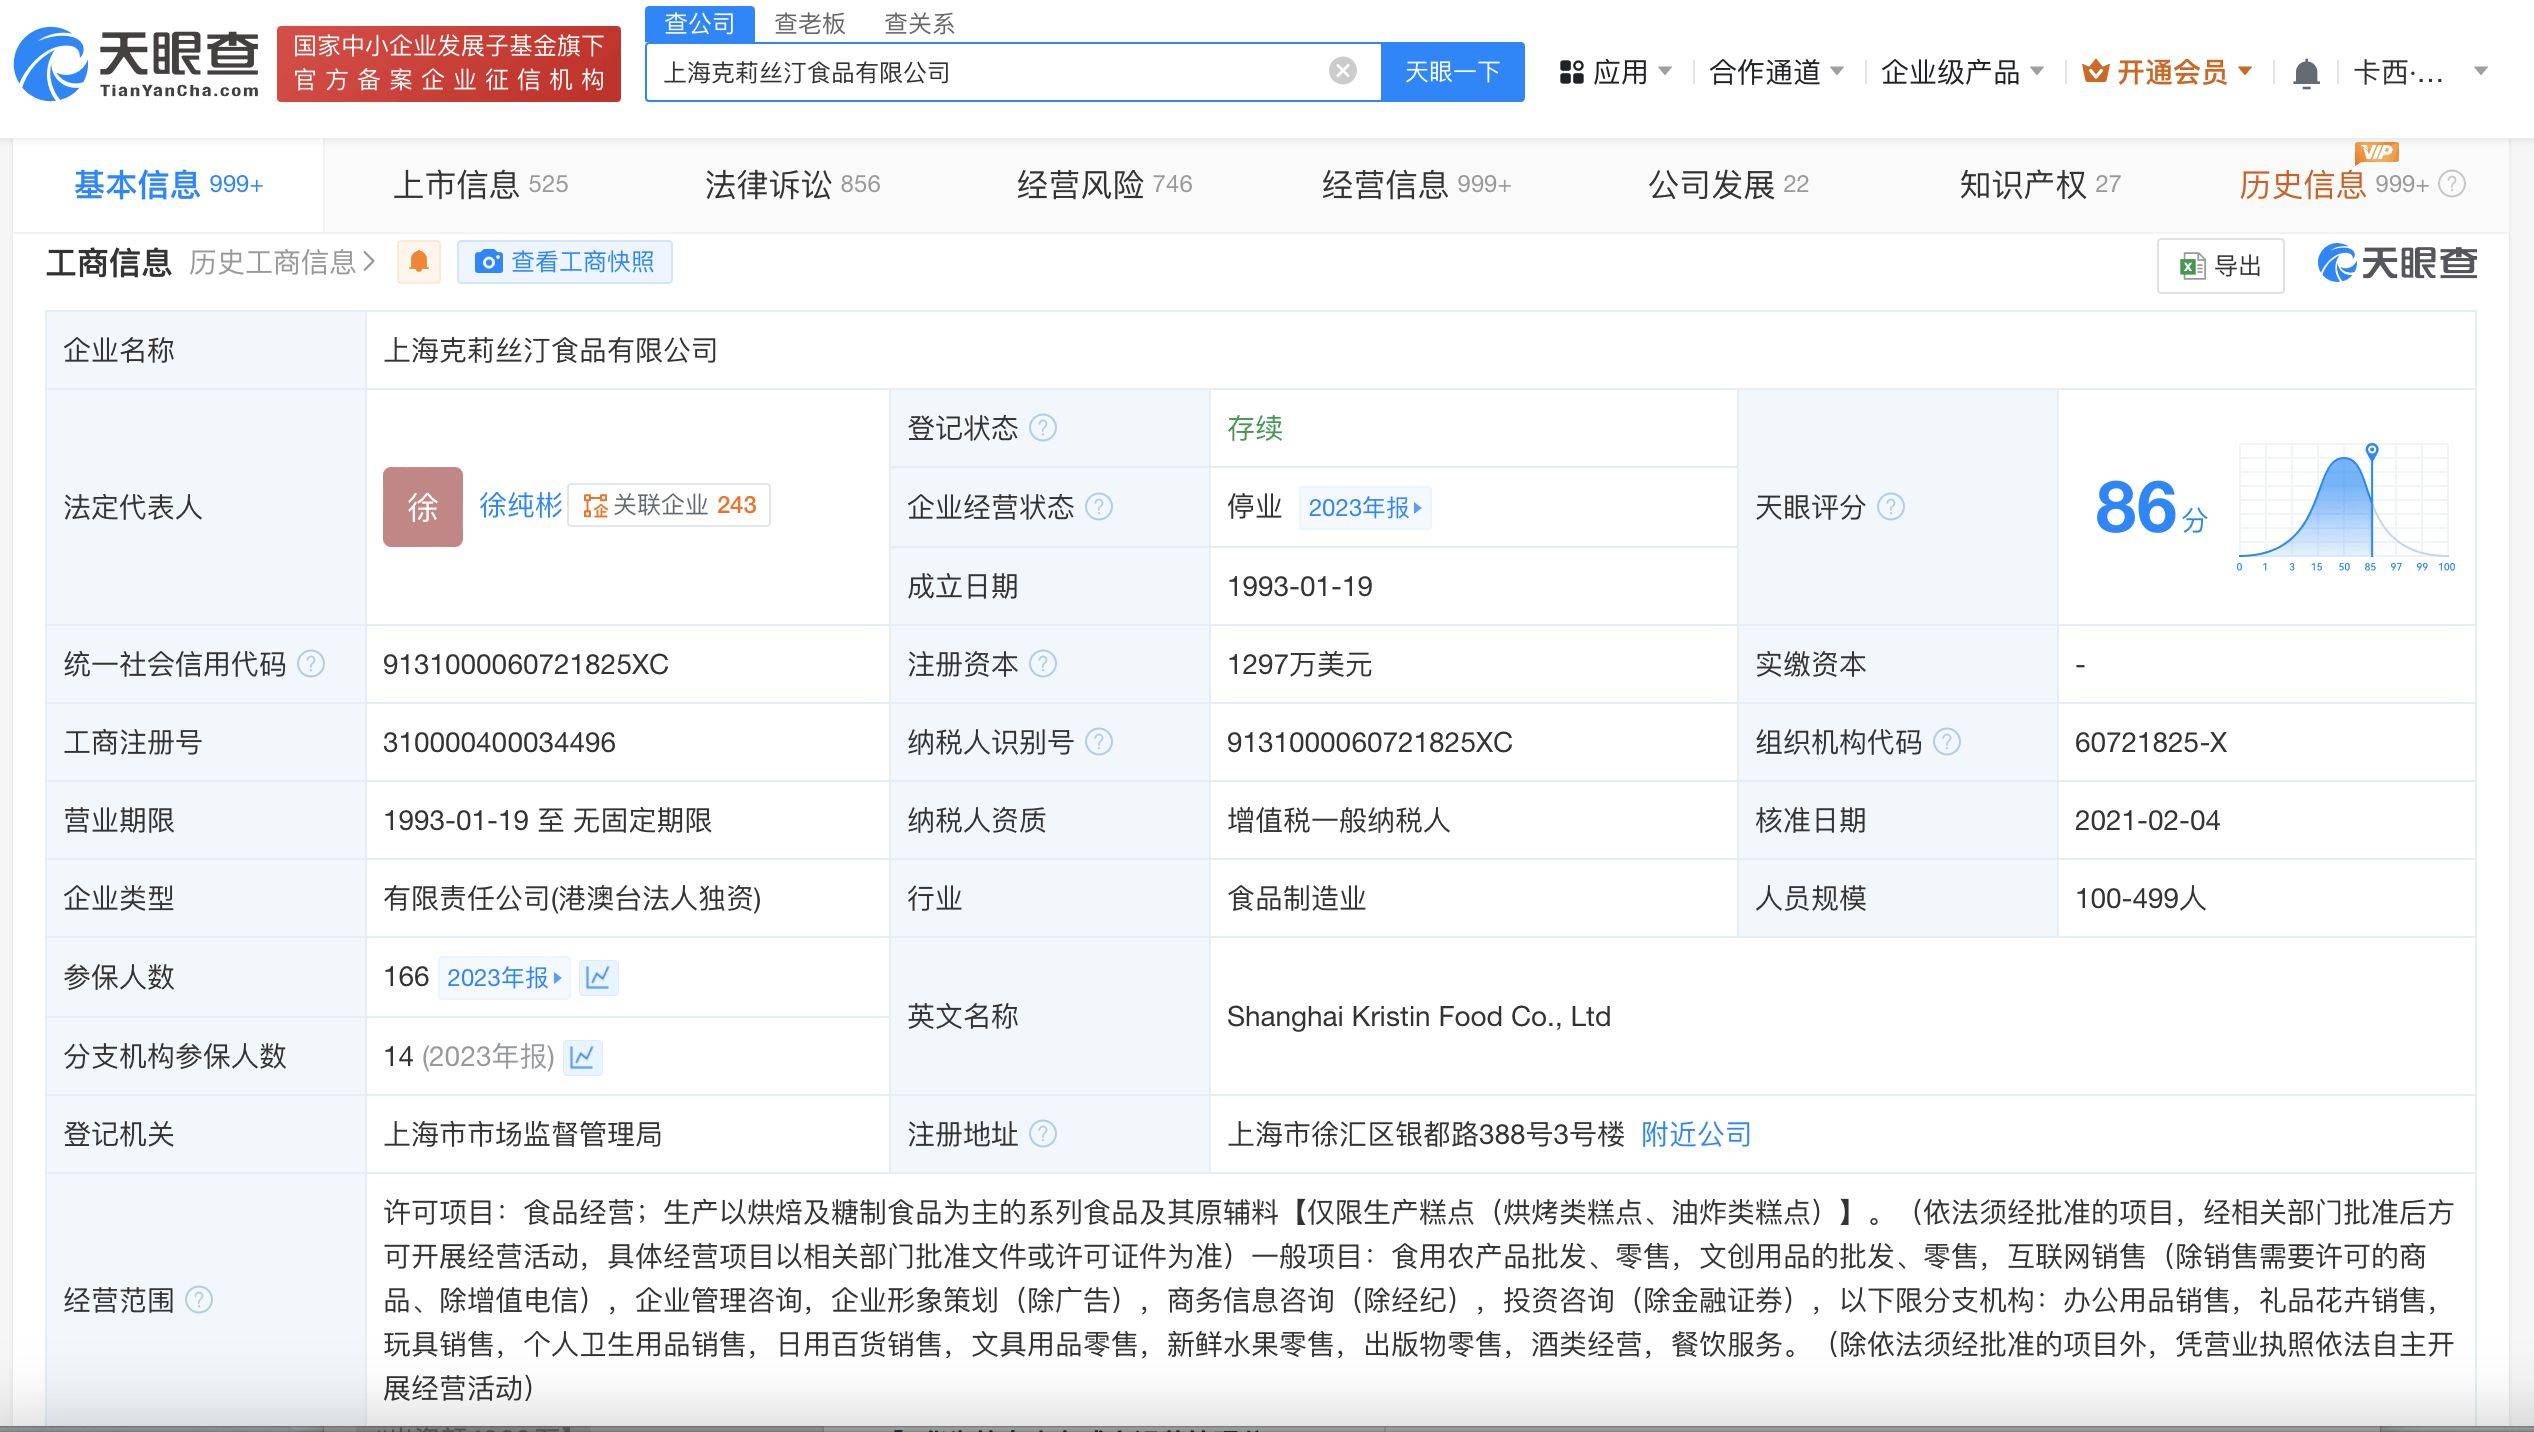Click the help icon next to 注册资本
This screenshot has width=2534, height=1432.
pyautogui.click(x=1043, y=664)
